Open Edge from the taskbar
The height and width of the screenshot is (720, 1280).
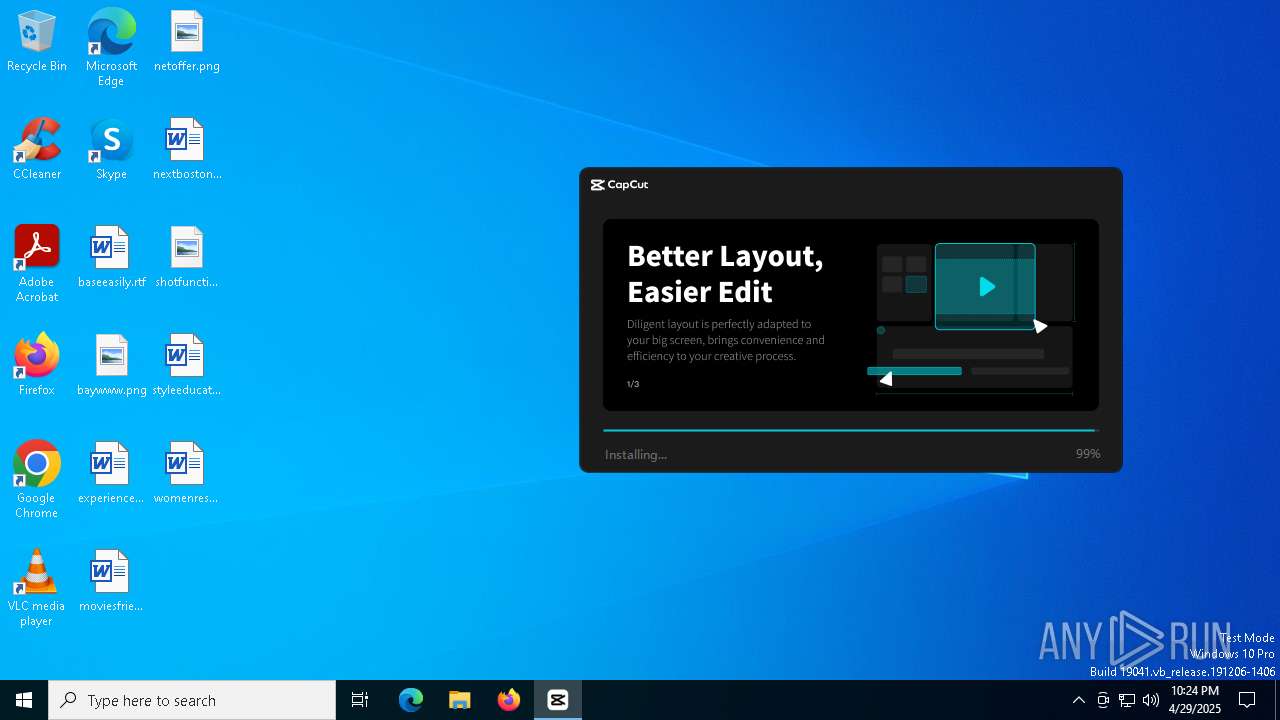point(411,700)
